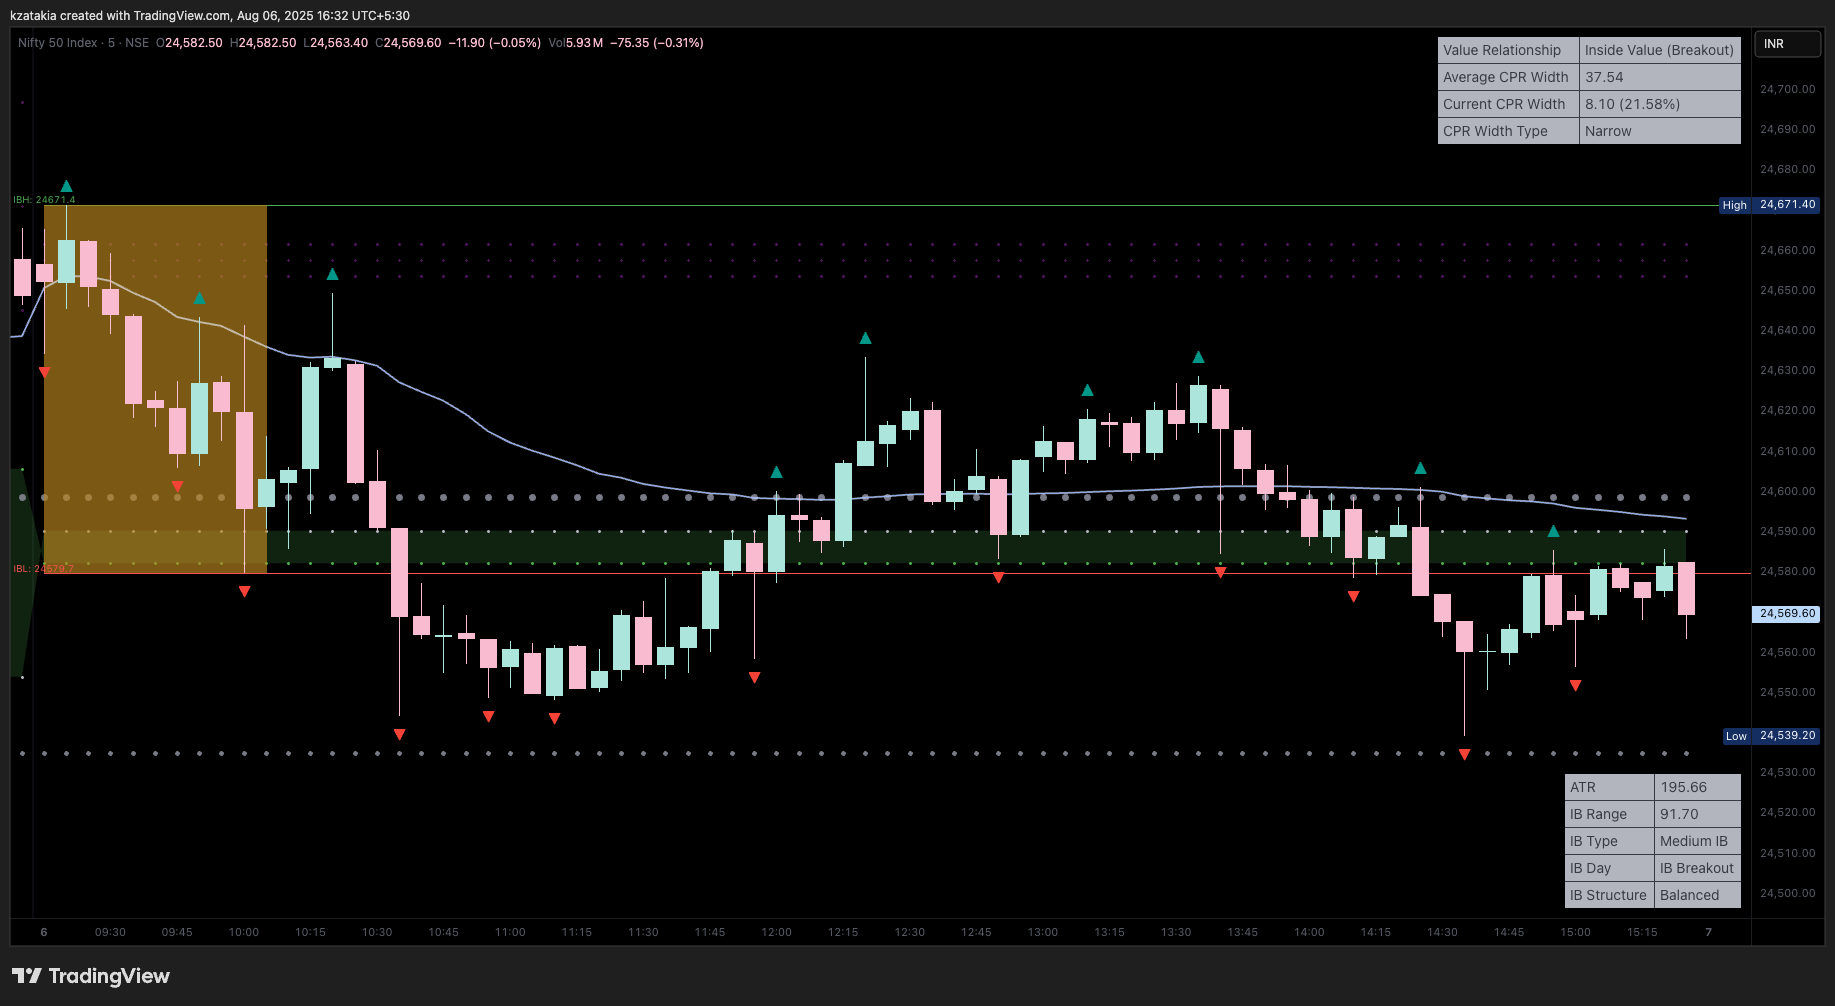Viewport: 1835px width, 1006px height.
Task: Click the High 24,671.40 price label
Action: pos(1769,205)
